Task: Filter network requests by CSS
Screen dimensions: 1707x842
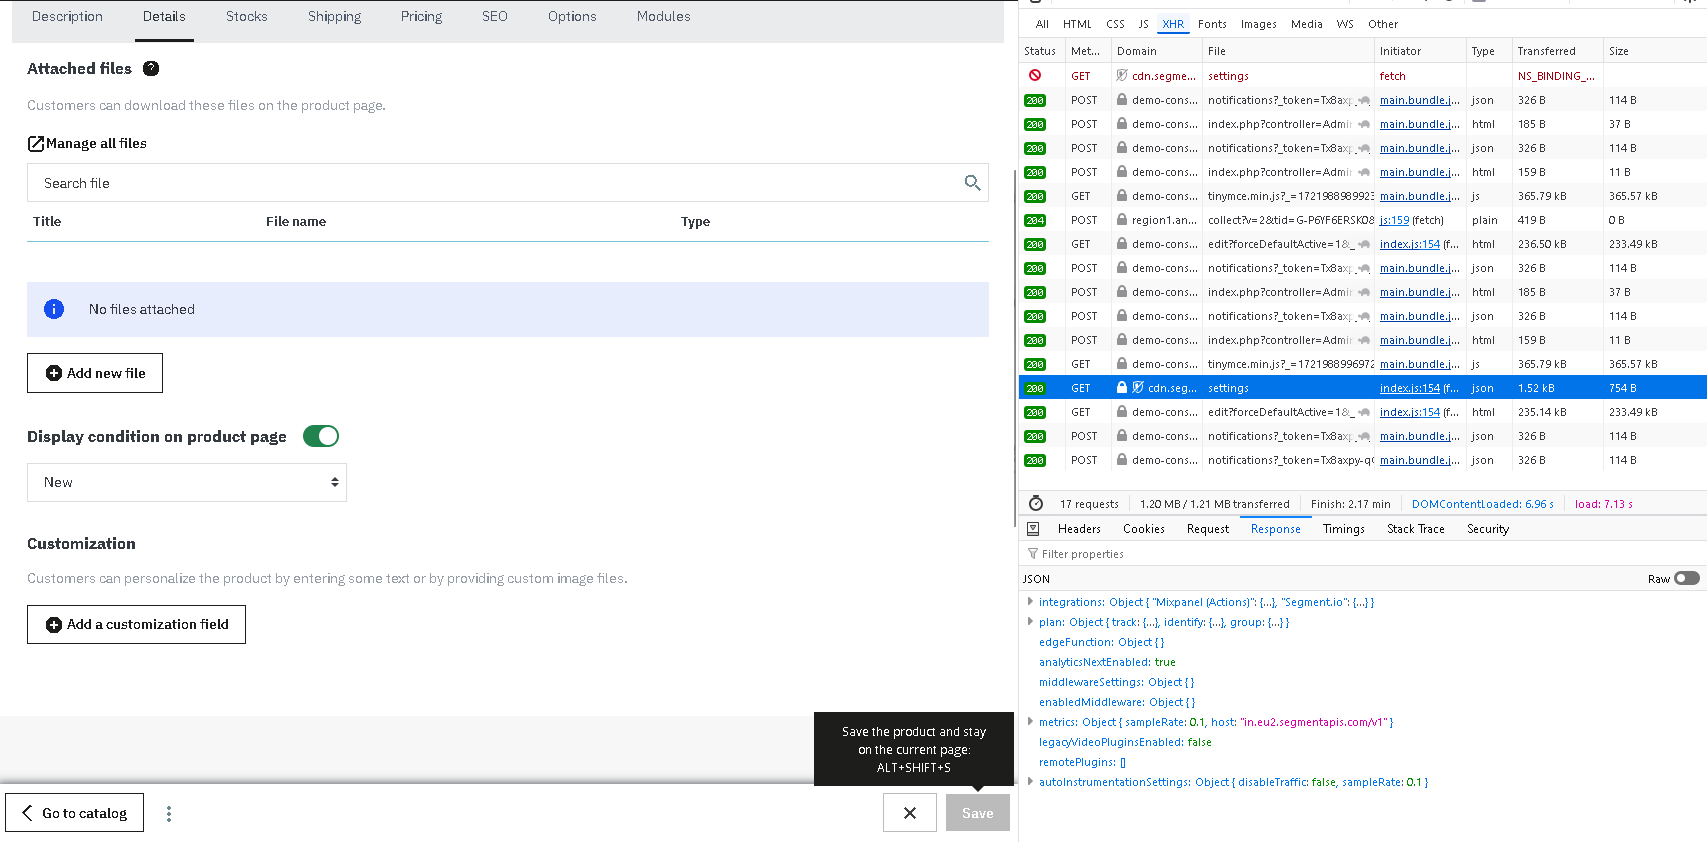Action: pyautogui.click(x=1115, y=24)
